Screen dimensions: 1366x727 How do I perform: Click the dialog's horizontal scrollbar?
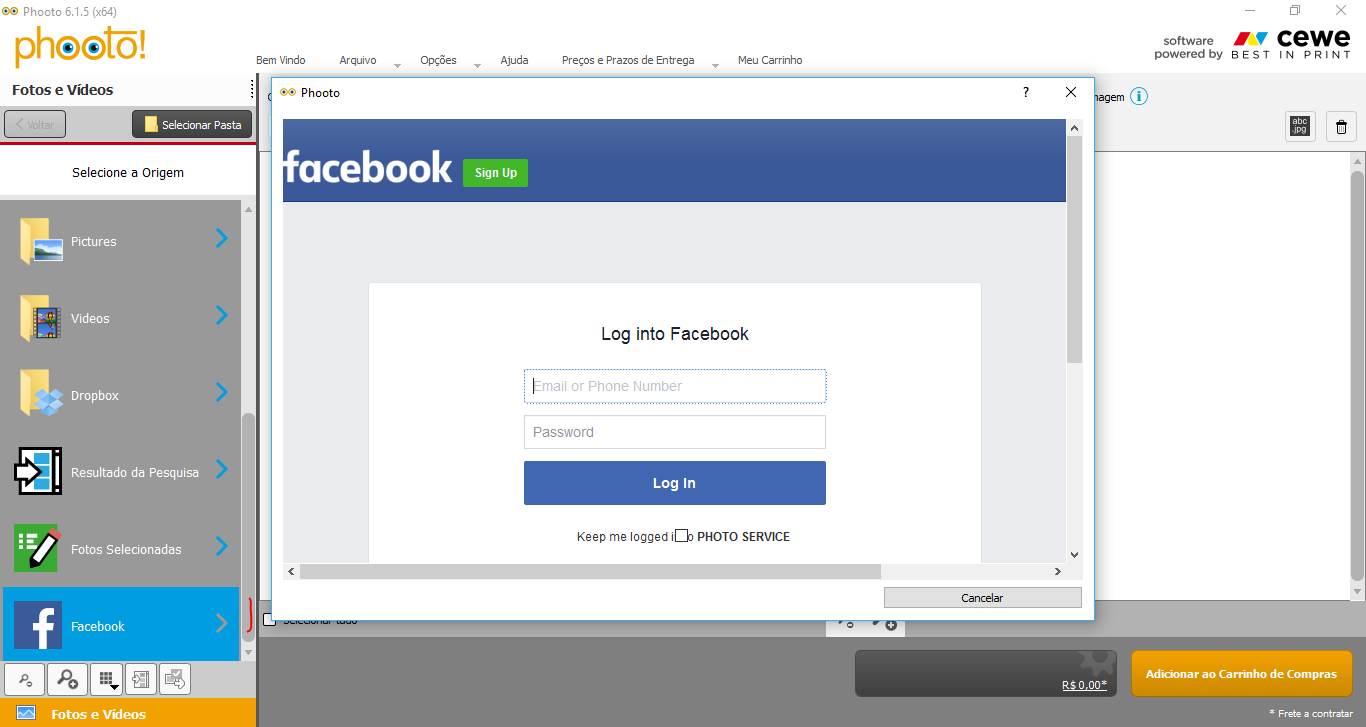pyautogui.click(x=590, y=571)
